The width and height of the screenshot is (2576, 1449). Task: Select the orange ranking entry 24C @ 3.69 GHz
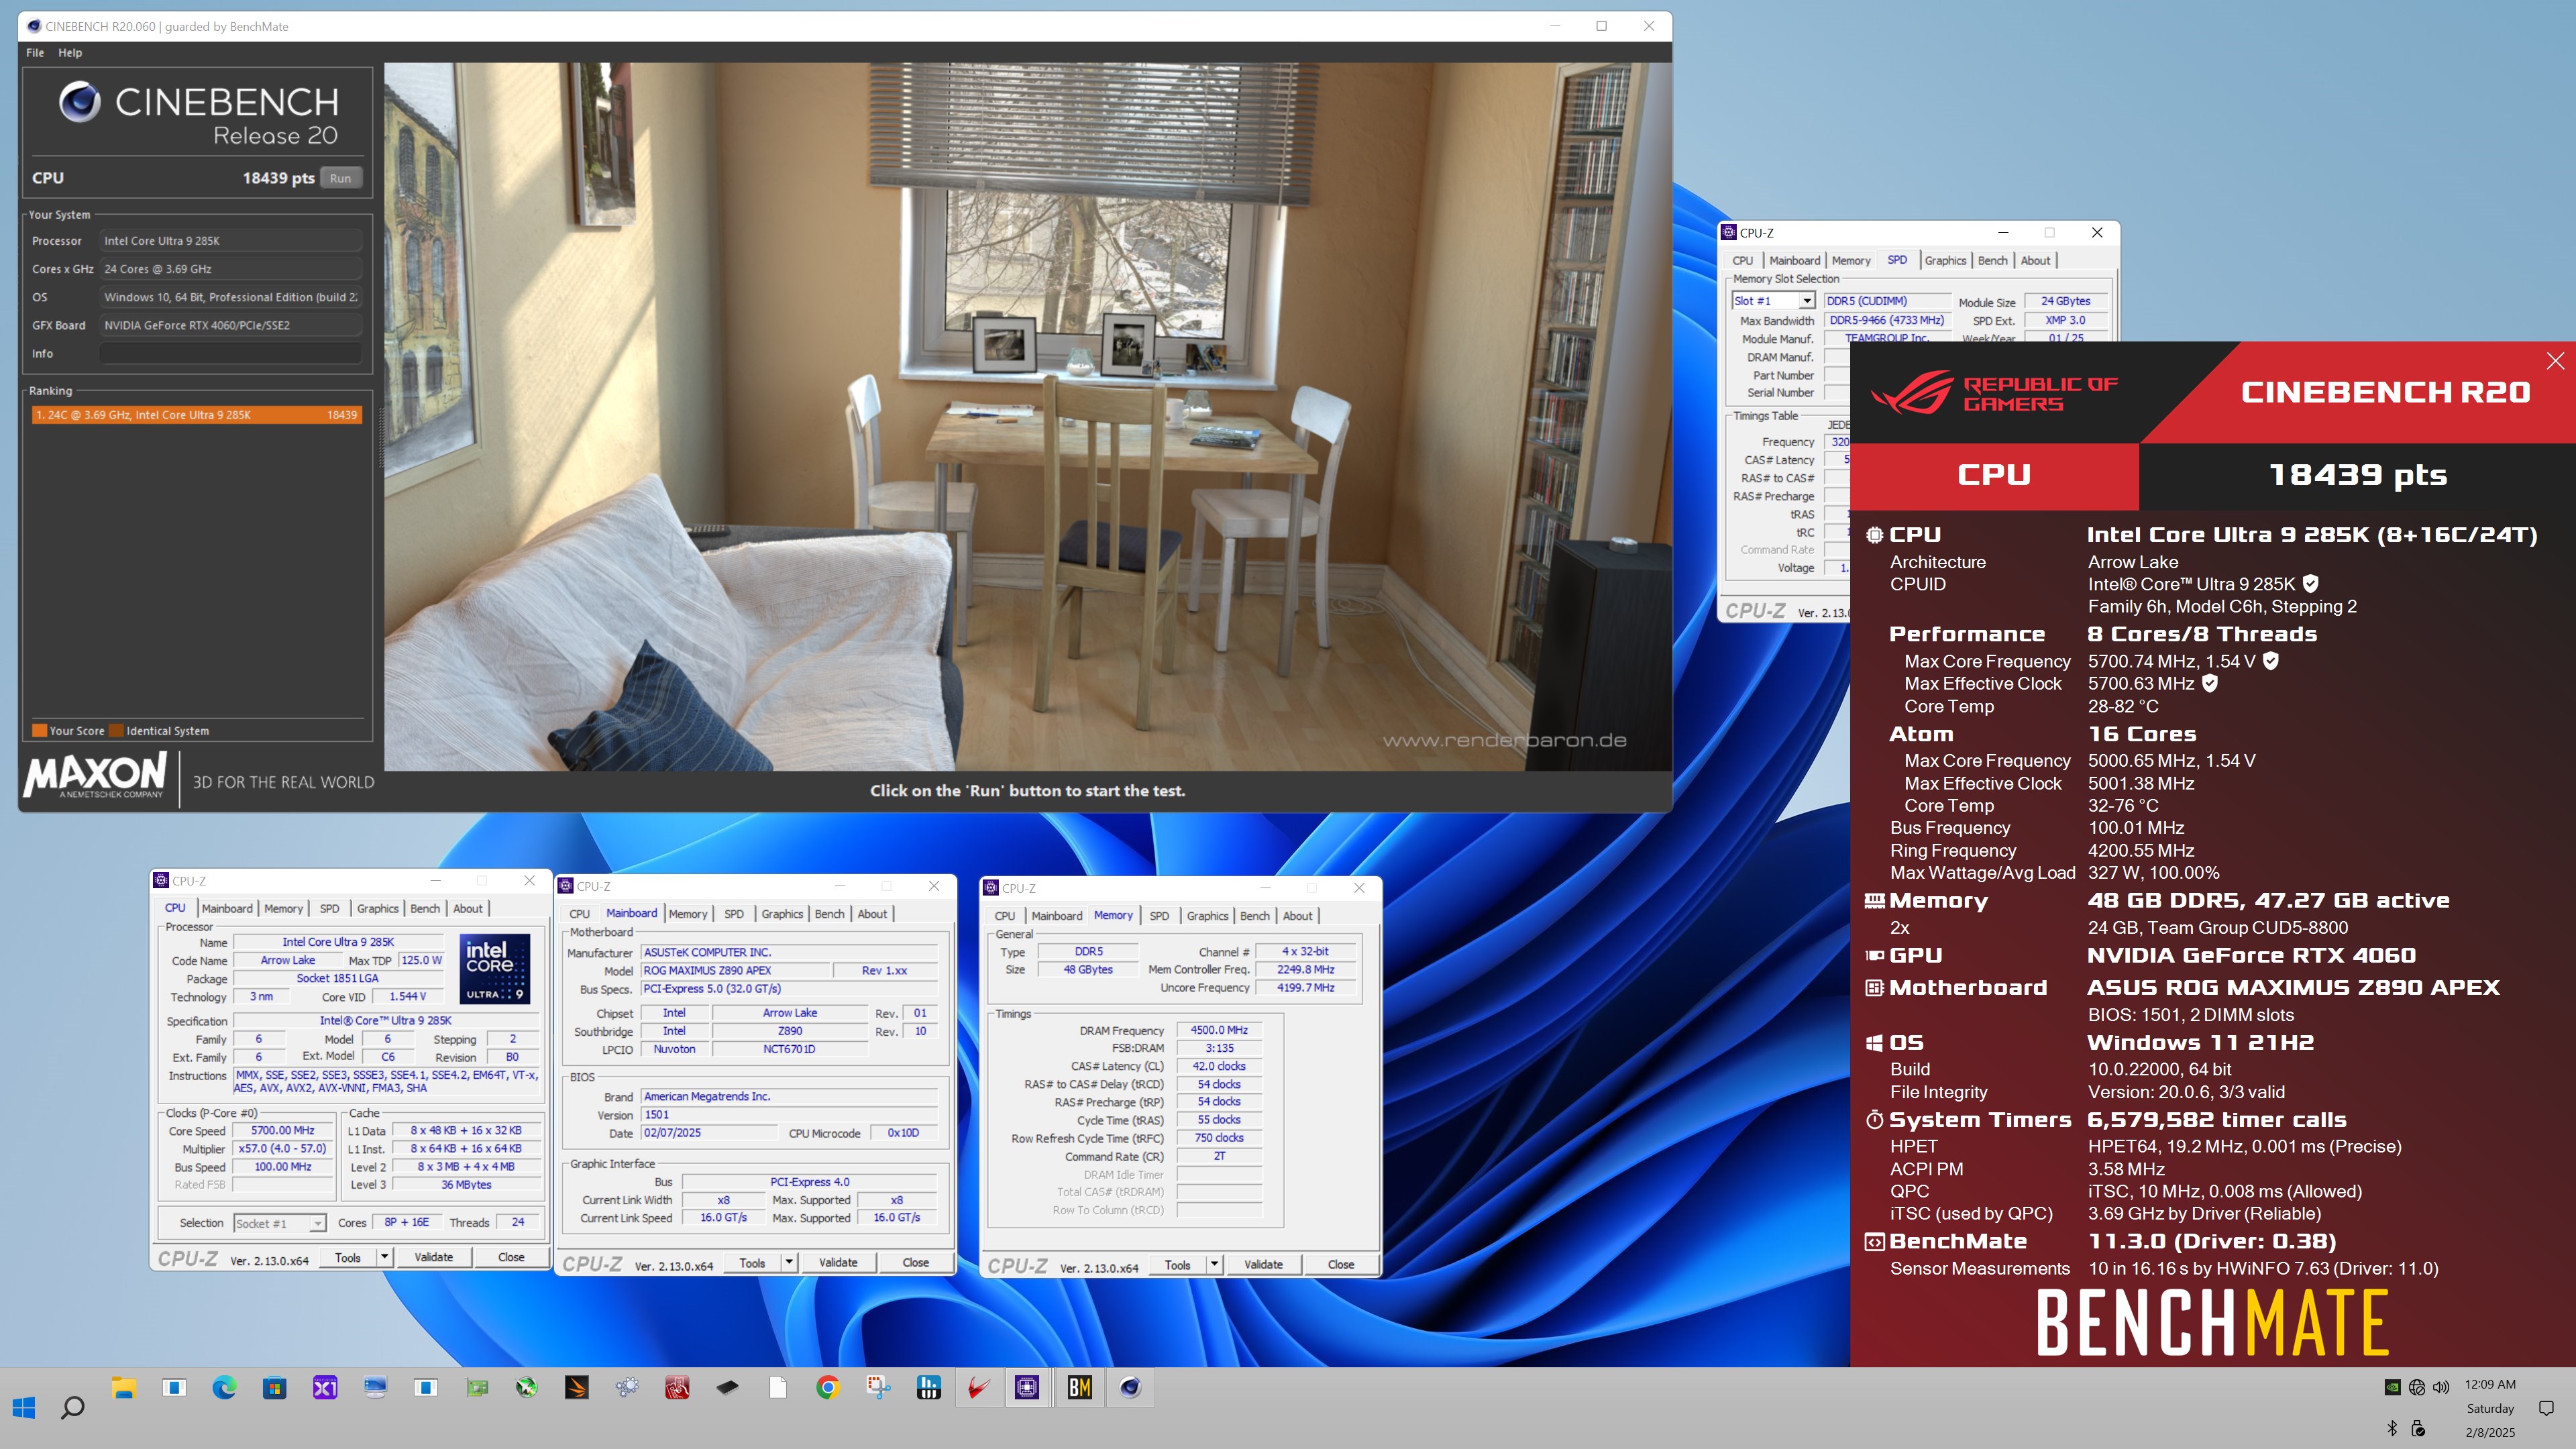click(196, 415)
